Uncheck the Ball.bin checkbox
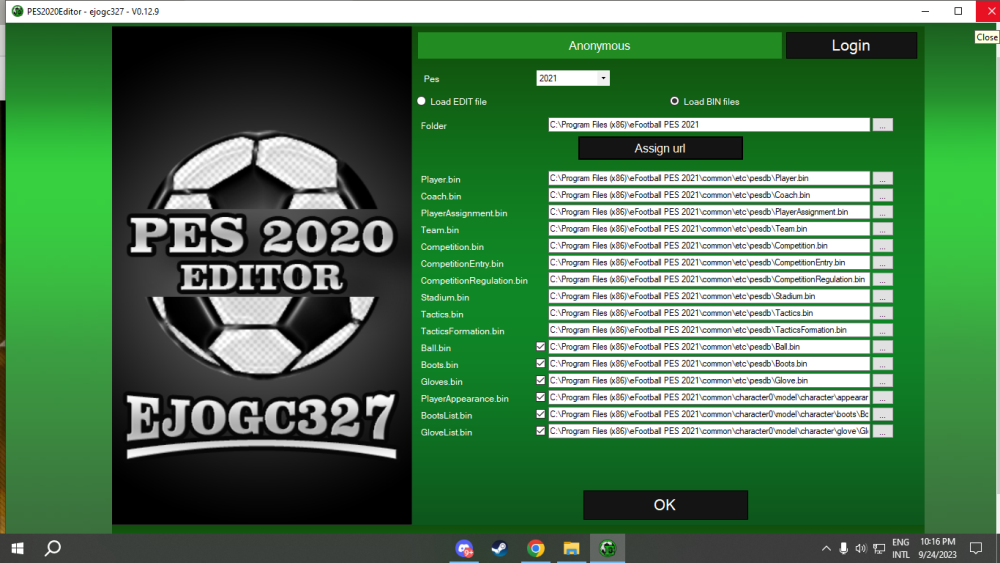Viewport: 1000px width, 563px height. click(541, 347)
